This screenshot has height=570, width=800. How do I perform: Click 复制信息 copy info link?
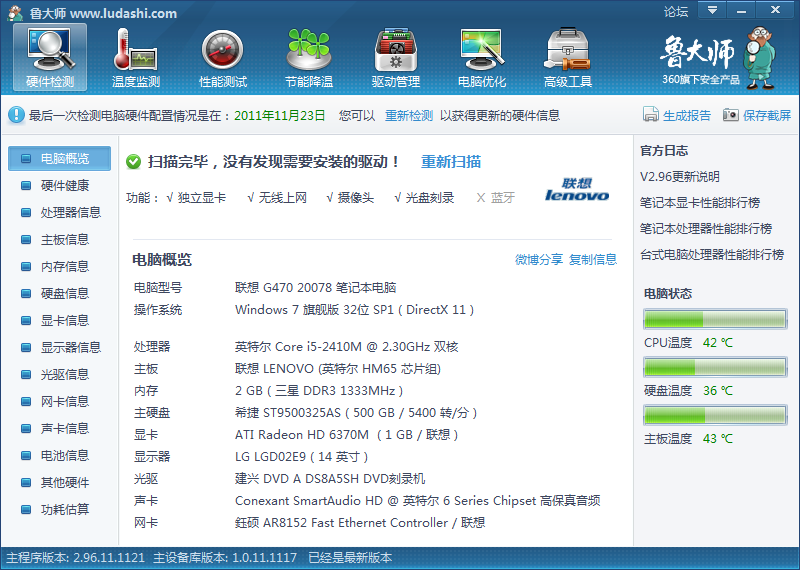[593, 260]
